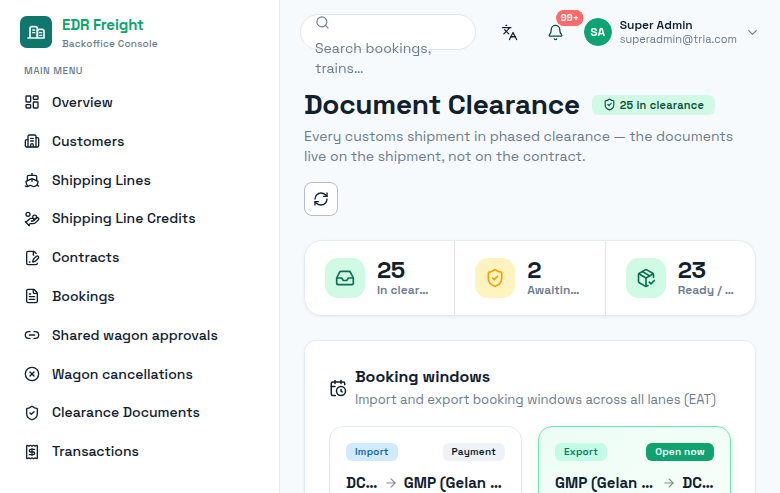Click the In clearance inbox icon
The height and width of the screenshot is (493, 780).
[x=345, y=278]
